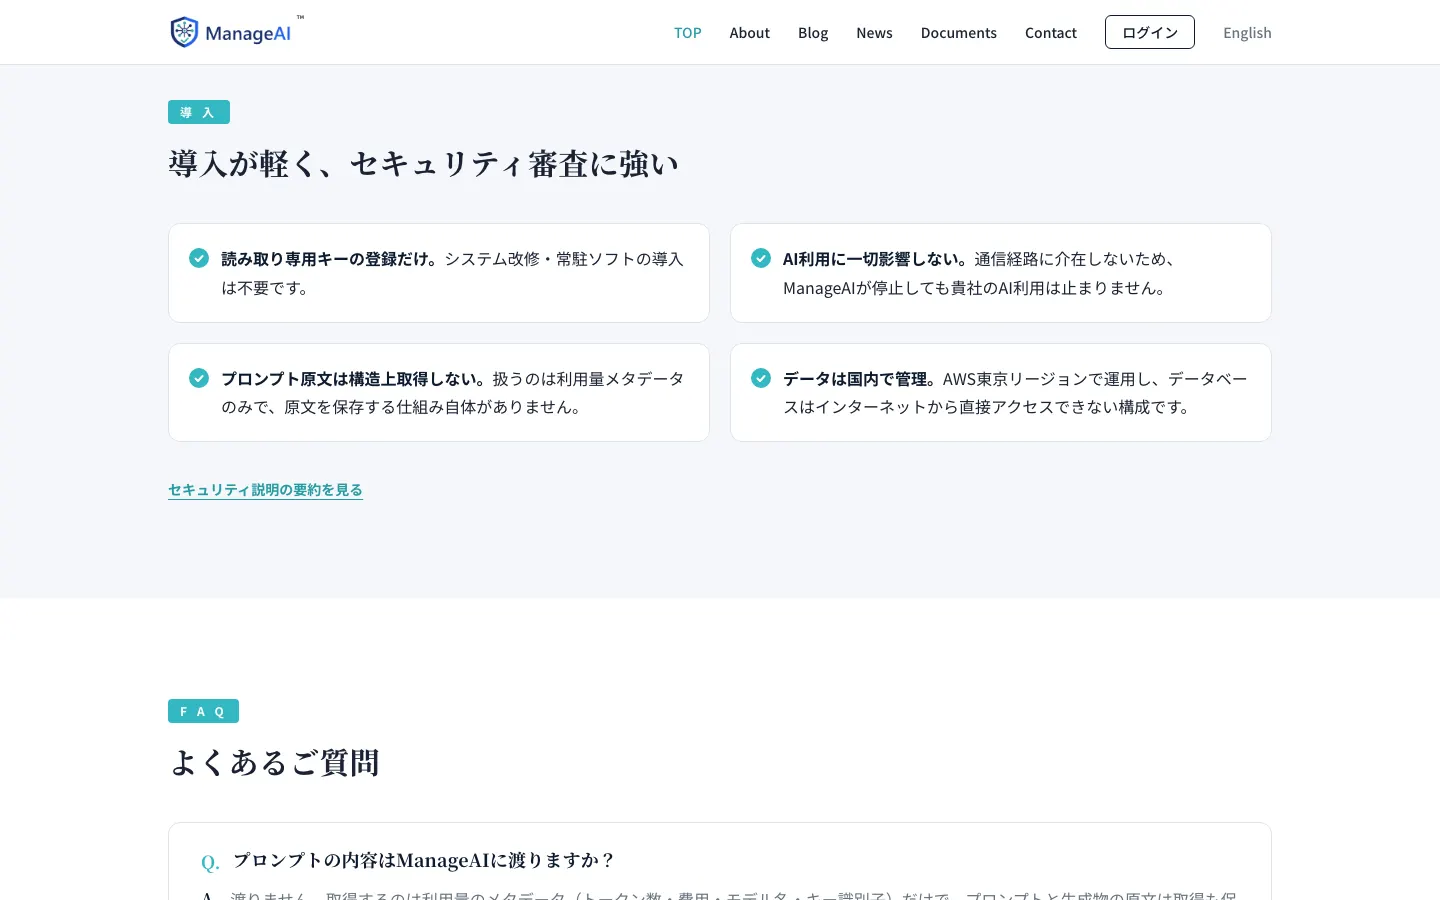Click the 導入 section badge
This screenshot has width=1440, height=900.
tap(199, 112)
